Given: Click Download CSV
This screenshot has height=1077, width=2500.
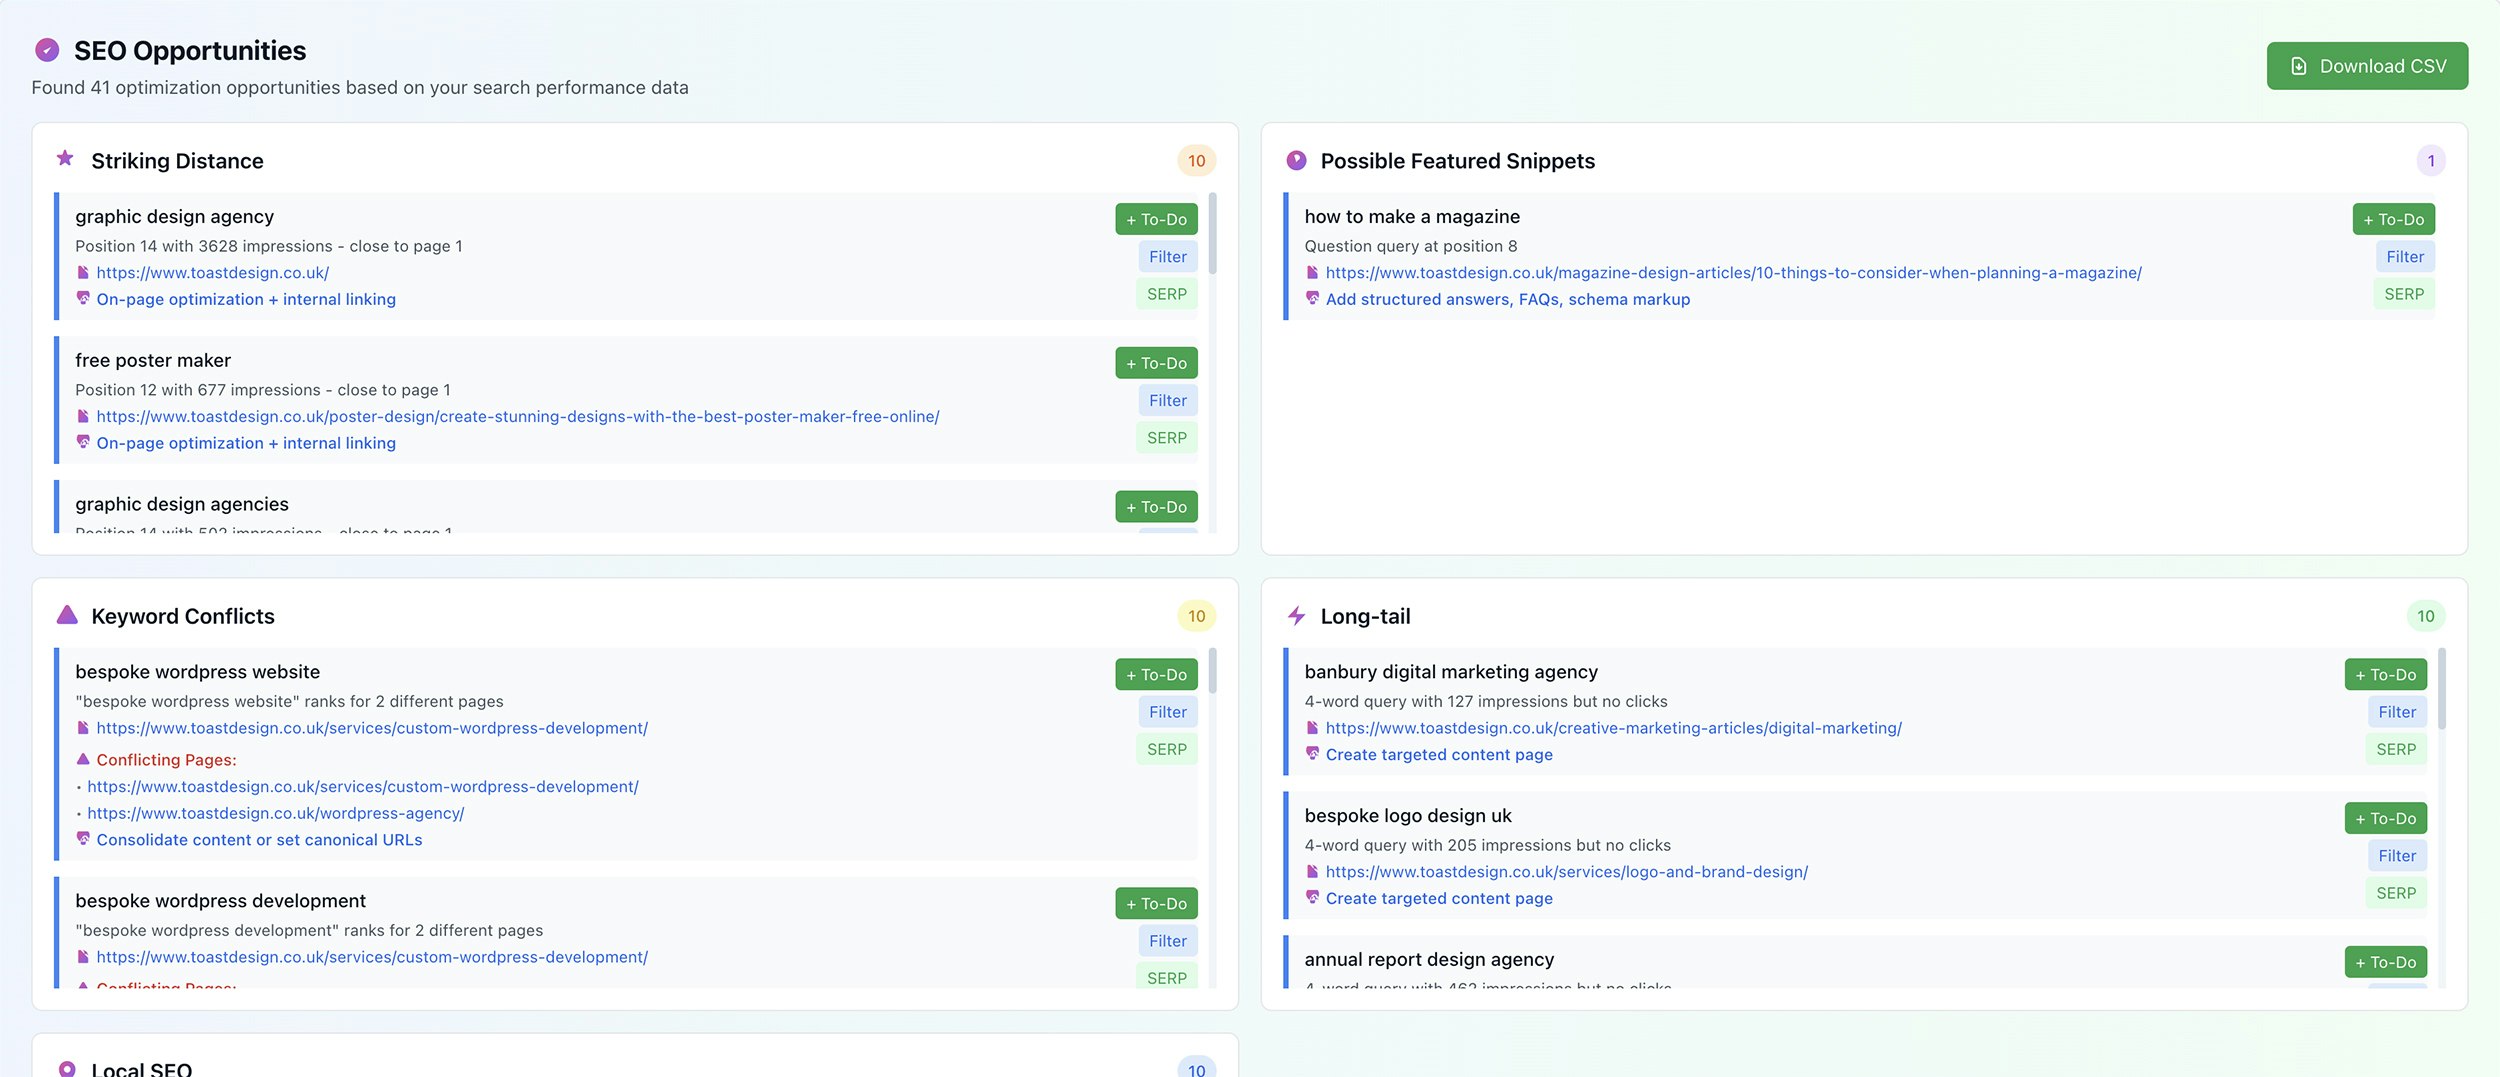Looking at the screenshot, I should [x=2367, y=65].
